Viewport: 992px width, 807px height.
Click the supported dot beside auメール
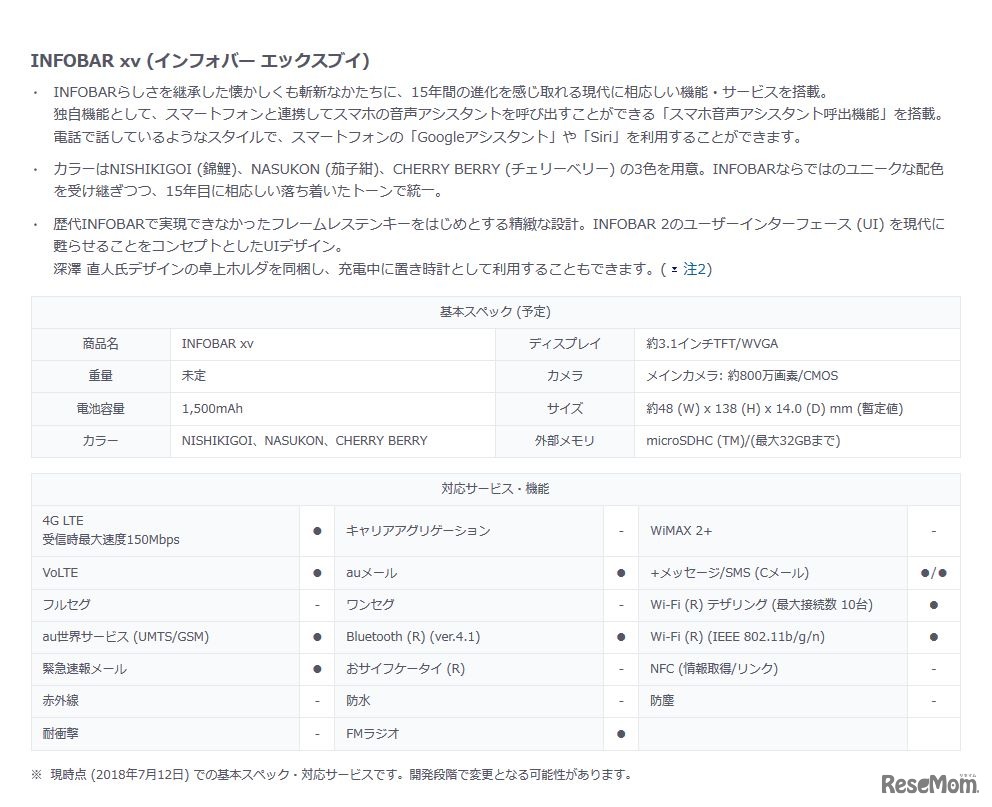tap(621, 573)
